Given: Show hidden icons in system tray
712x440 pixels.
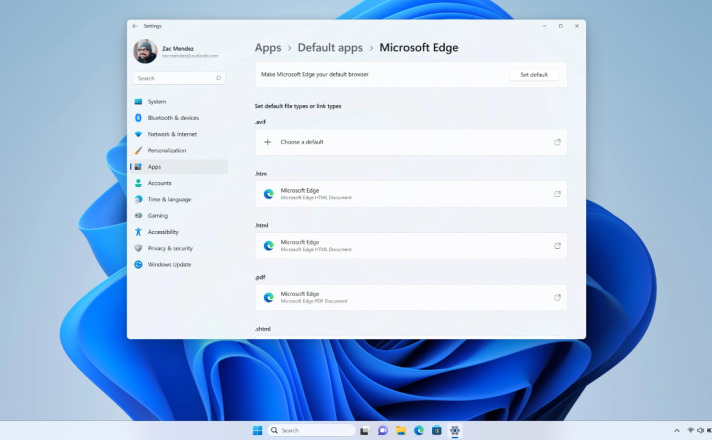Looking at the screenshot, I should pos(677,430).
